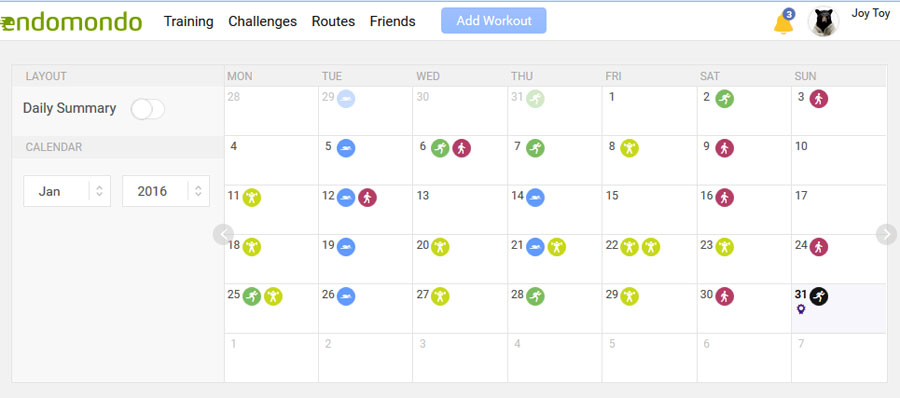Open the notification bell with 3 alerts

coord(783,22)
